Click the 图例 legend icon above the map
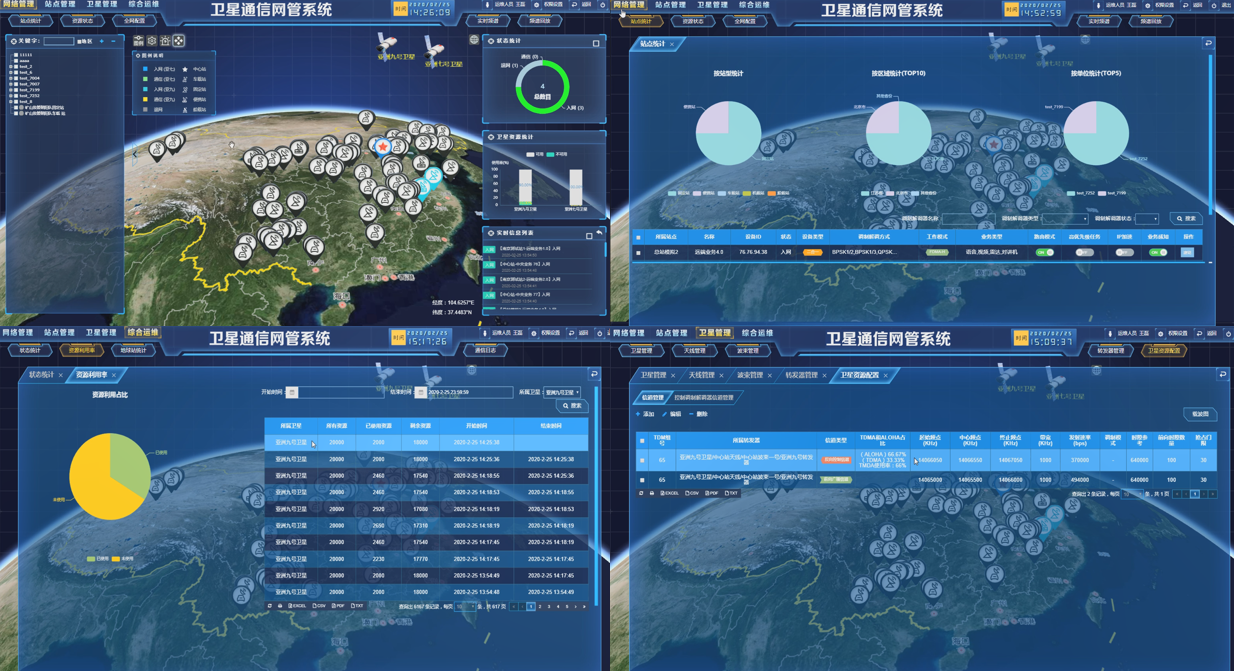The image size is (1234, 671). point(139,41)
